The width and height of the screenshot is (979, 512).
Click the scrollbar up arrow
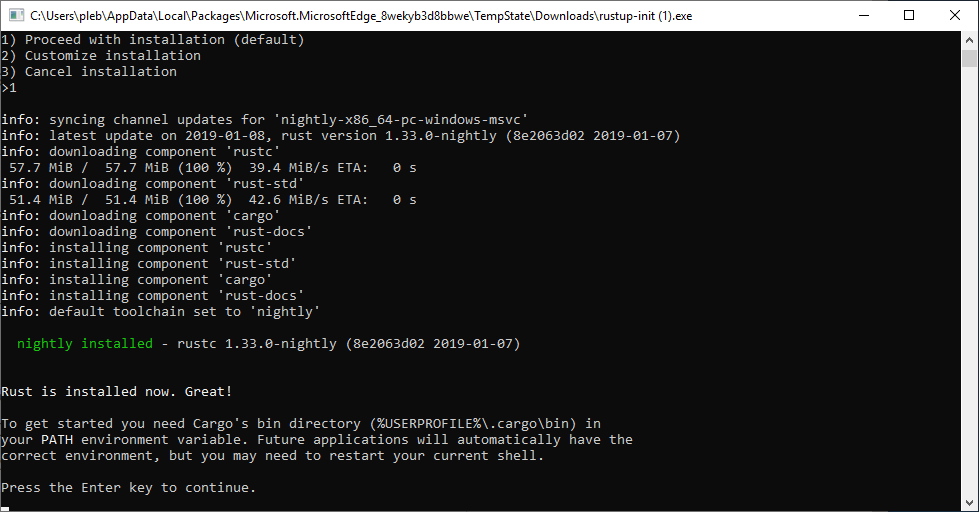point(969,40)
